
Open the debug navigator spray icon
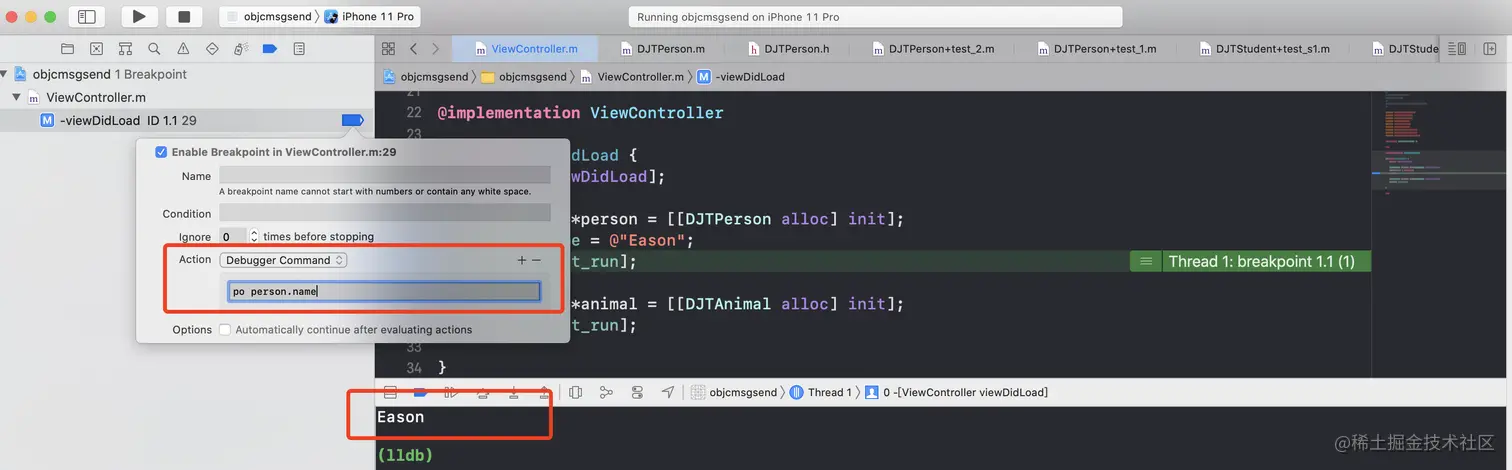(x=241, y=48)
